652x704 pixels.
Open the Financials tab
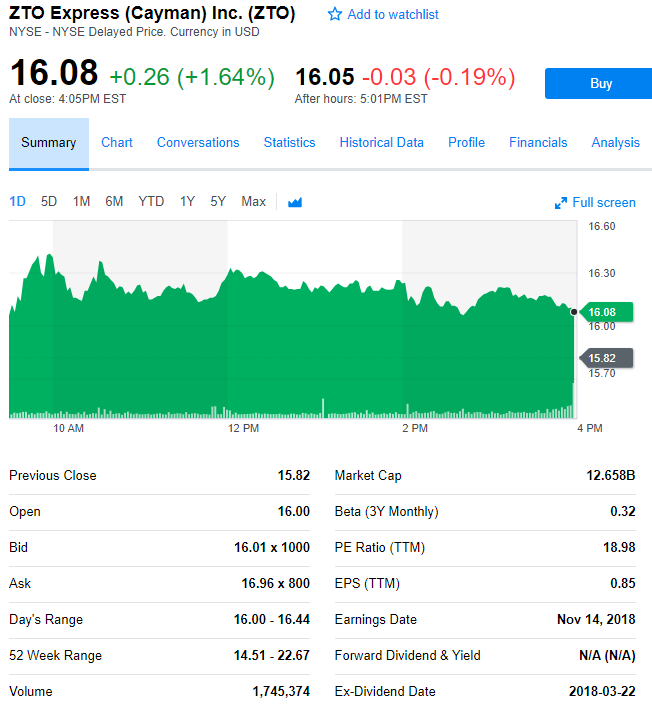tap(538, 143)
